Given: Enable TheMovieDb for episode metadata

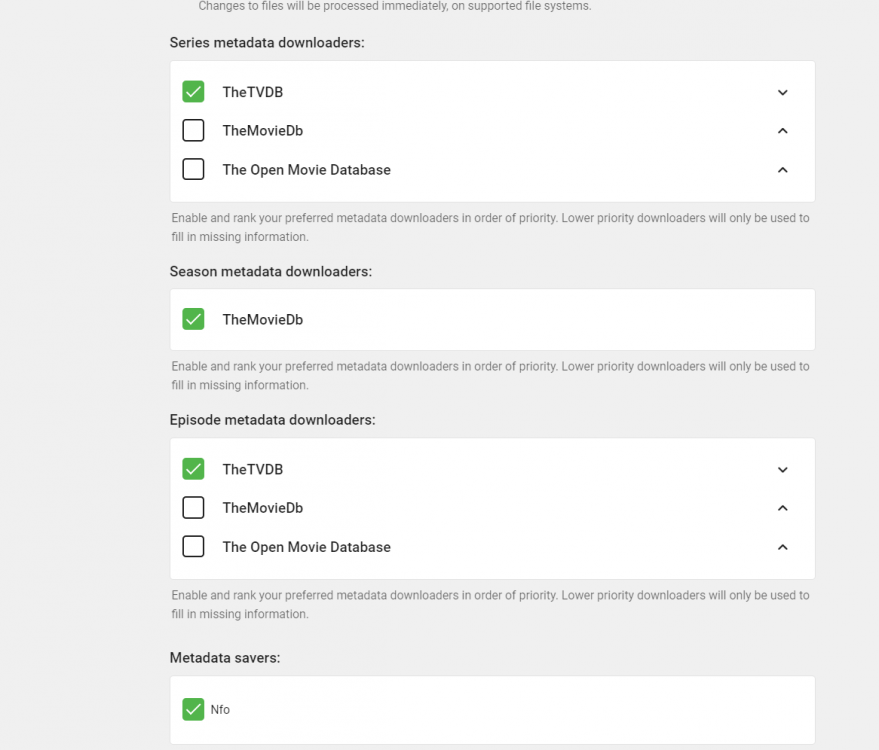Looking at the screenshot, I should (193, 507).
